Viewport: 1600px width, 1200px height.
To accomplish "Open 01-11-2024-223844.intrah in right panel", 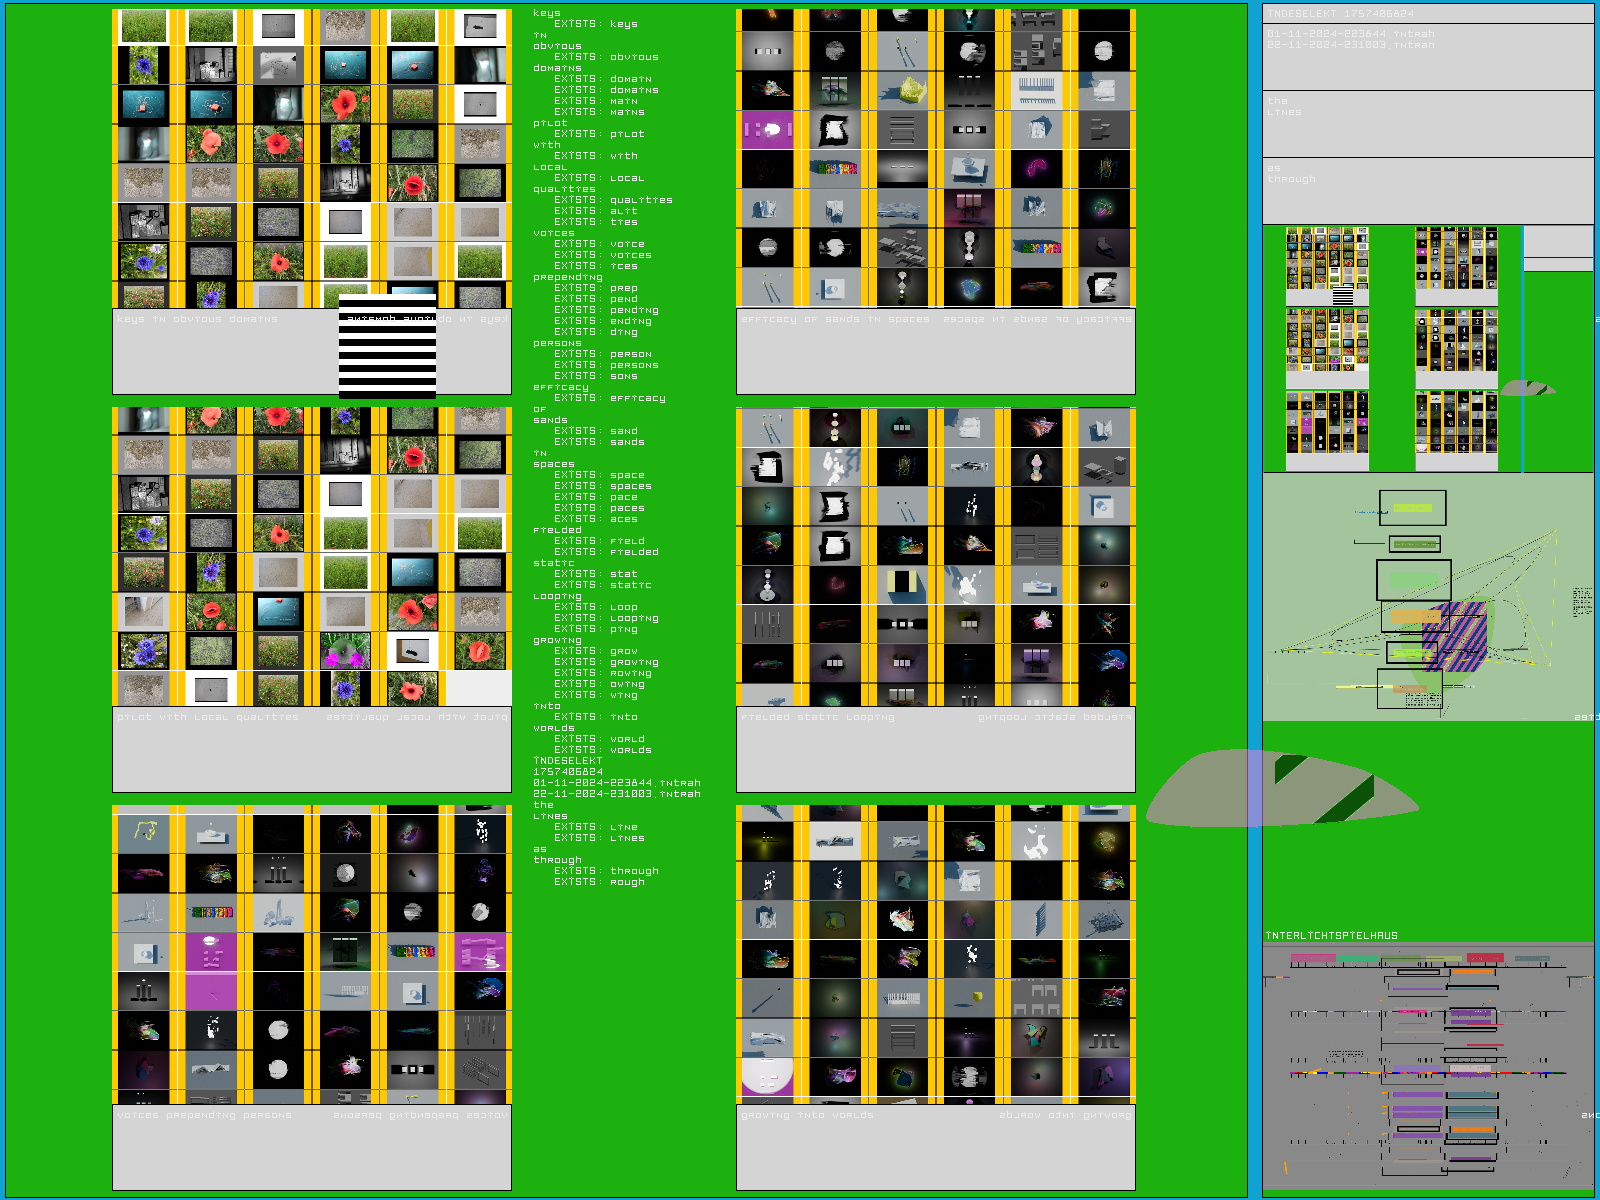I will (1350, 34).
